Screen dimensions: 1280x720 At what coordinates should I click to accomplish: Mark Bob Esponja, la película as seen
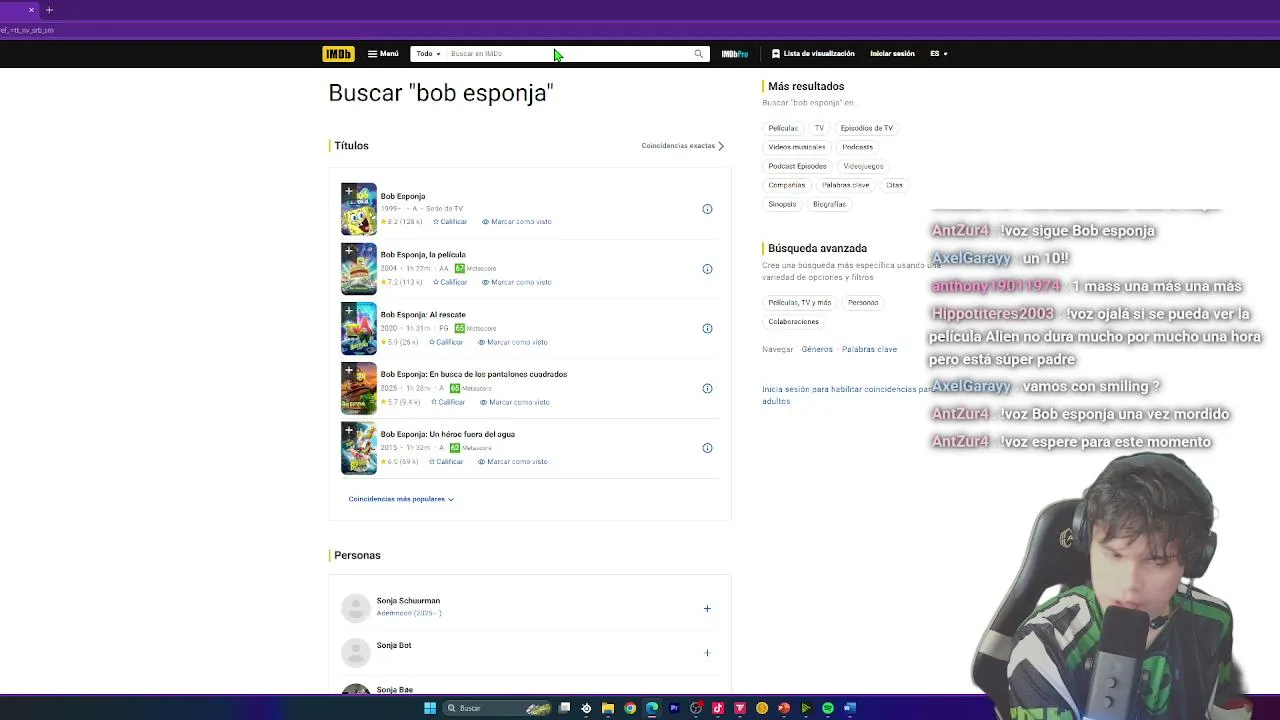pyautogui.click(x=517, y=282)
